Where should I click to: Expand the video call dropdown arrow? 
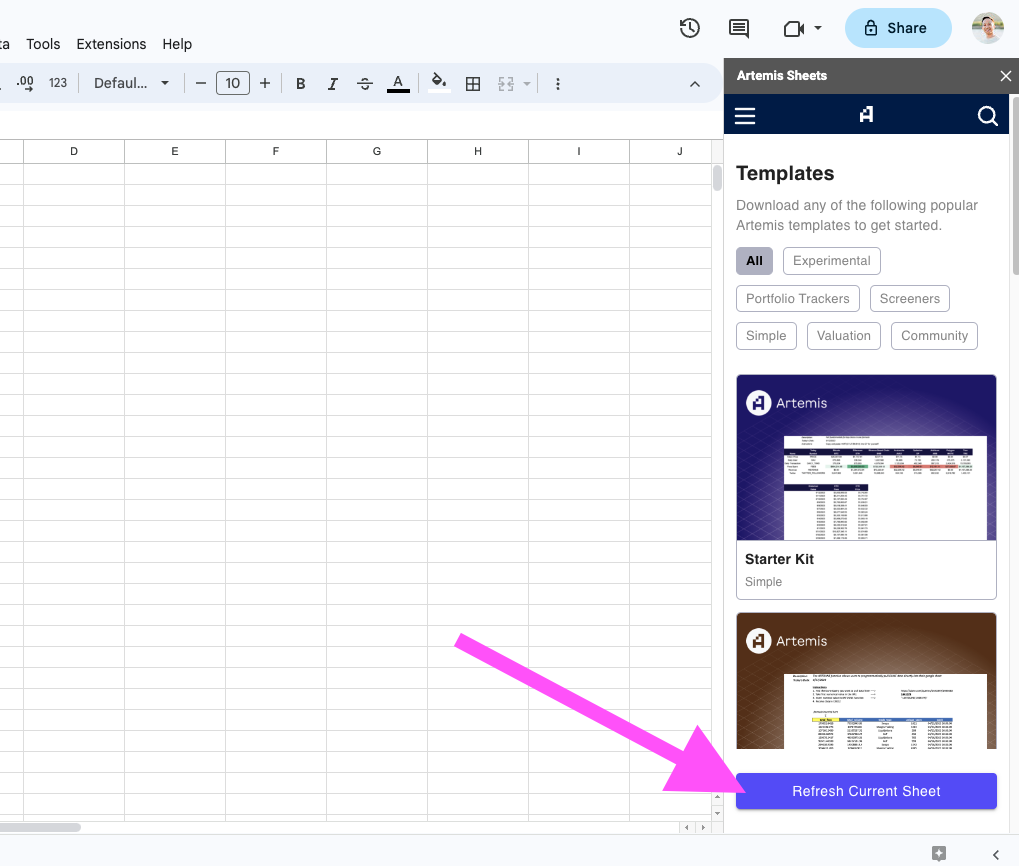pyautogui.click(x=818, y=28)
